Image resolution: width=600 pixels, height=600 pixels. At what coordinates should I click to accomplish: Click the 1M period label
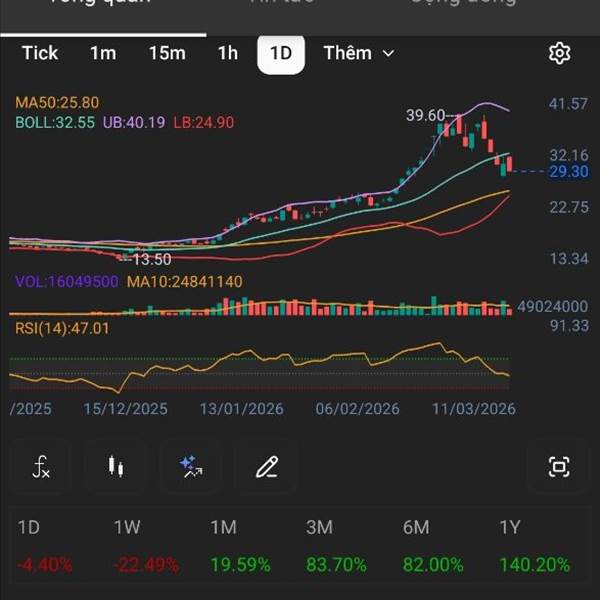(x=223, y=527)
